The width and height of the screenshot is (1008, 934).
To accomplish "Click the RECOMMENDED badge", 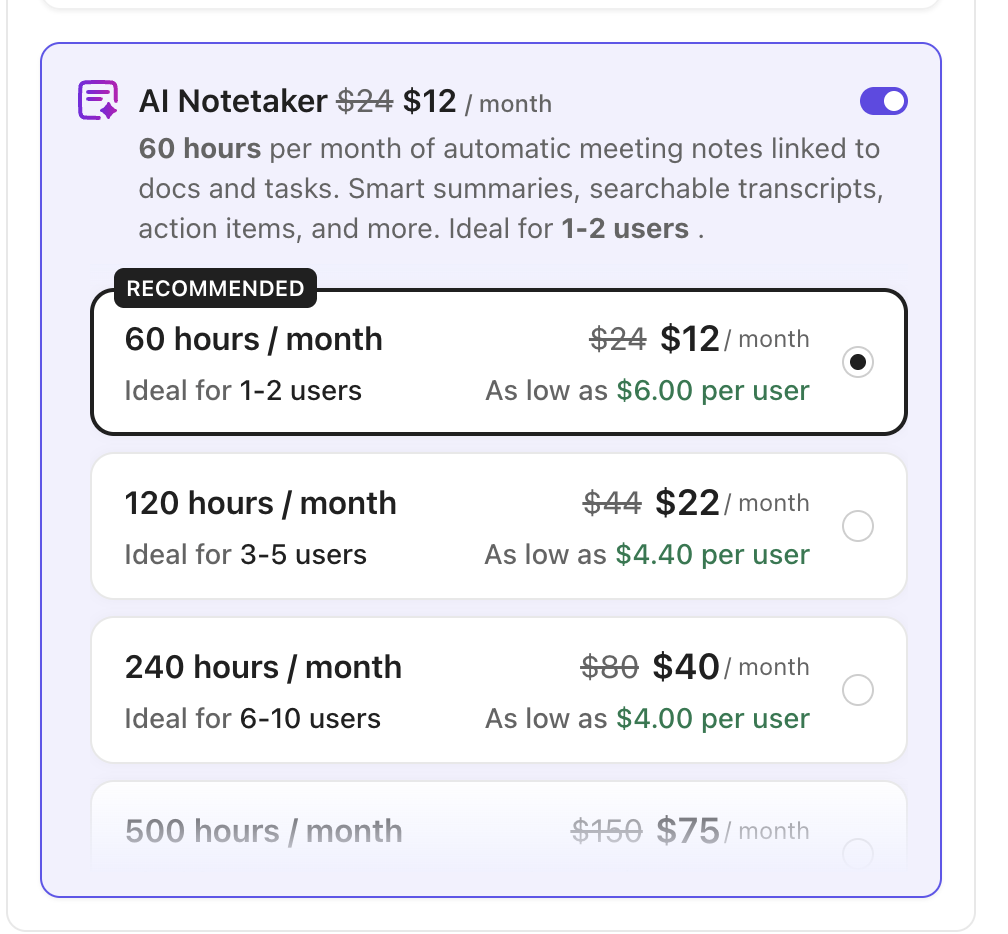I will 215,288.
